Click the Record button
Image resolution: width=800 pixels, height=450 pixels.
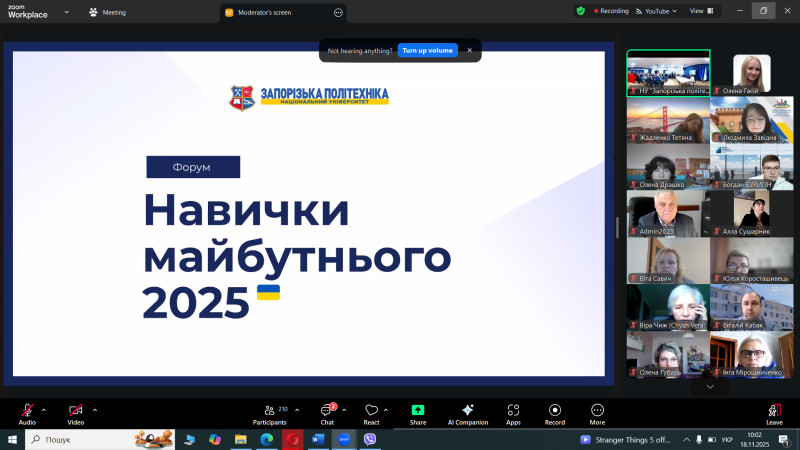coord(555,411)
